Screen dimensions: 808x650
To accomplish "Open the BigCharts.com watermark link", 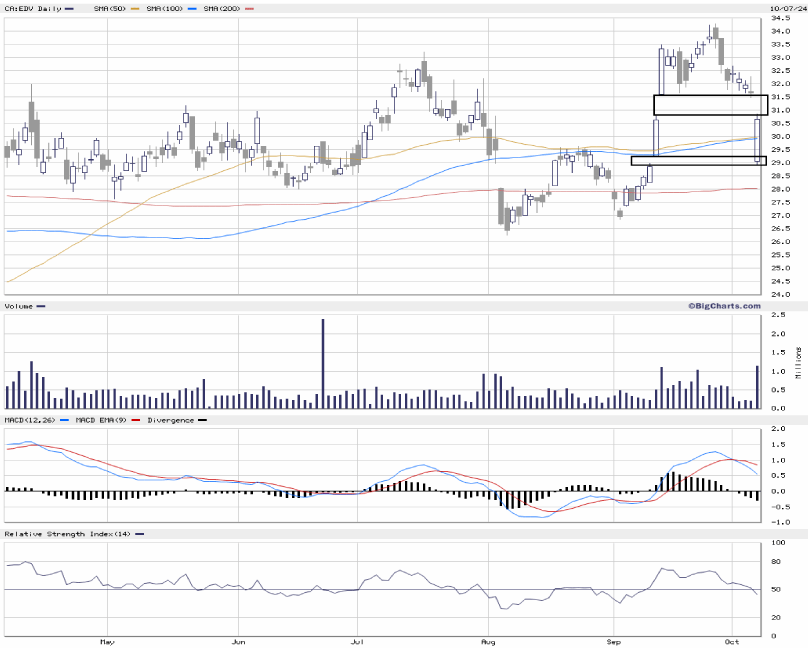I will 722,305.
